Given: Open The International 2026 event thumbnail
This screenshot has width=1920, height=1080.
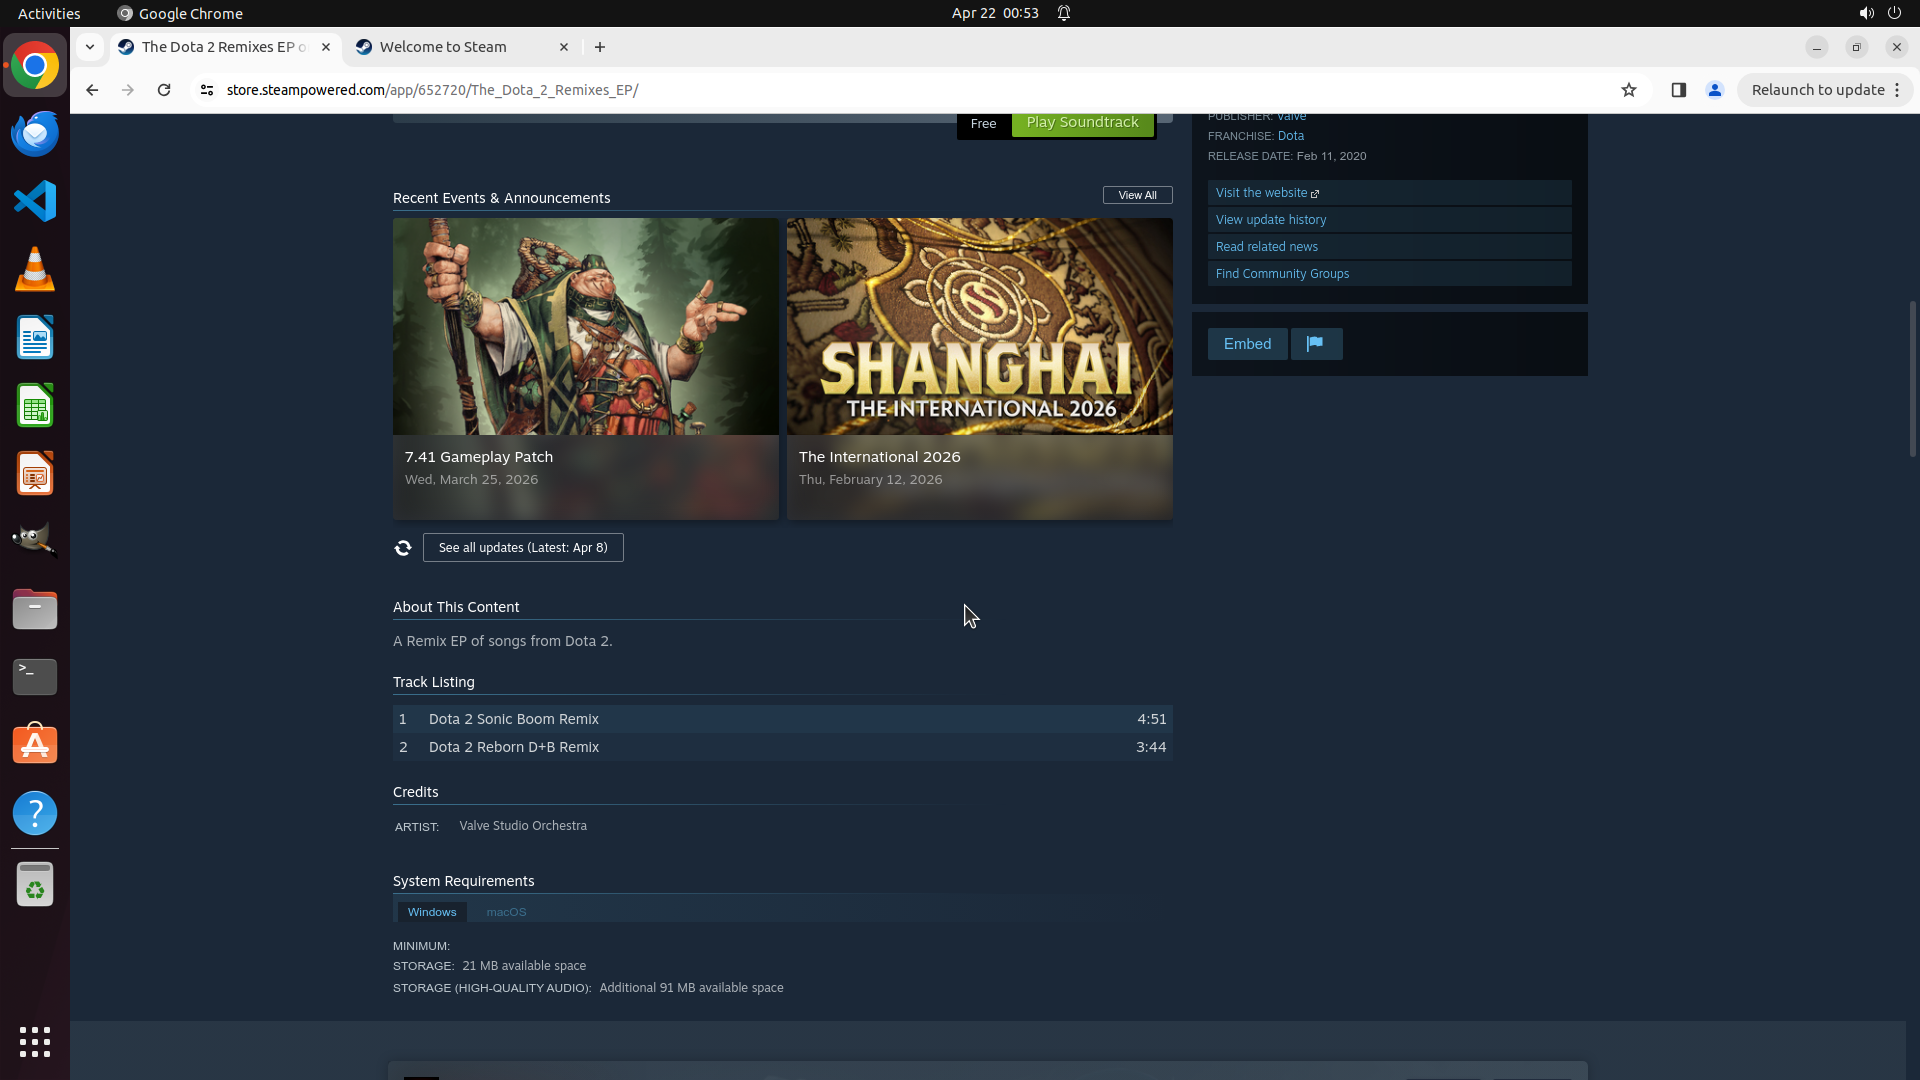Looking at the screenshot, I should click(979, 327).
